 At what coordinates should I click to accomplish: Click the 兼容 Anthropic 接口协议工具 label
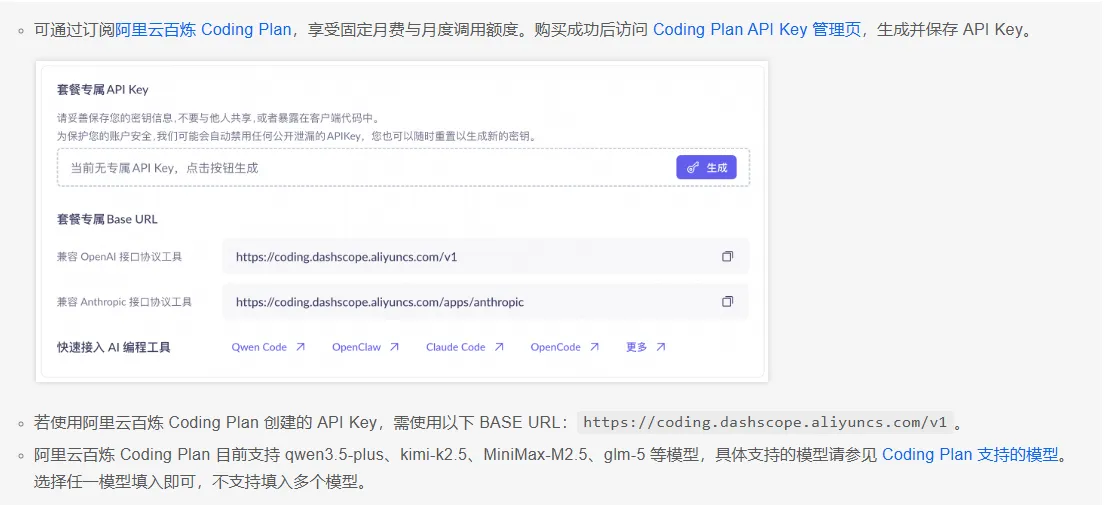click(124, 302)
